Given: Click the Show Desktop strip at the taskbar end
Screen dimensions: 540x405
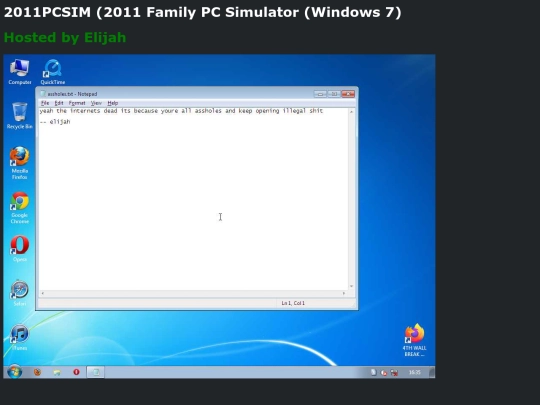Looking at the screenshot, I should (432, 372).
